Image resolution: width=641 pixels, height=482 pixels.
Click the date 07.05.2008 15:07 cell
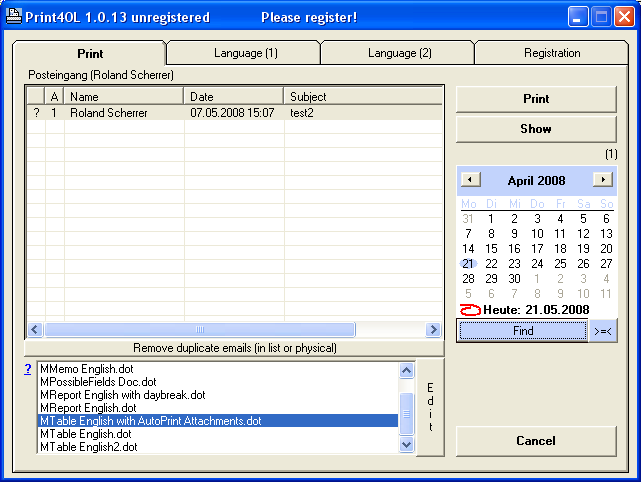click(x=232, y=113)
